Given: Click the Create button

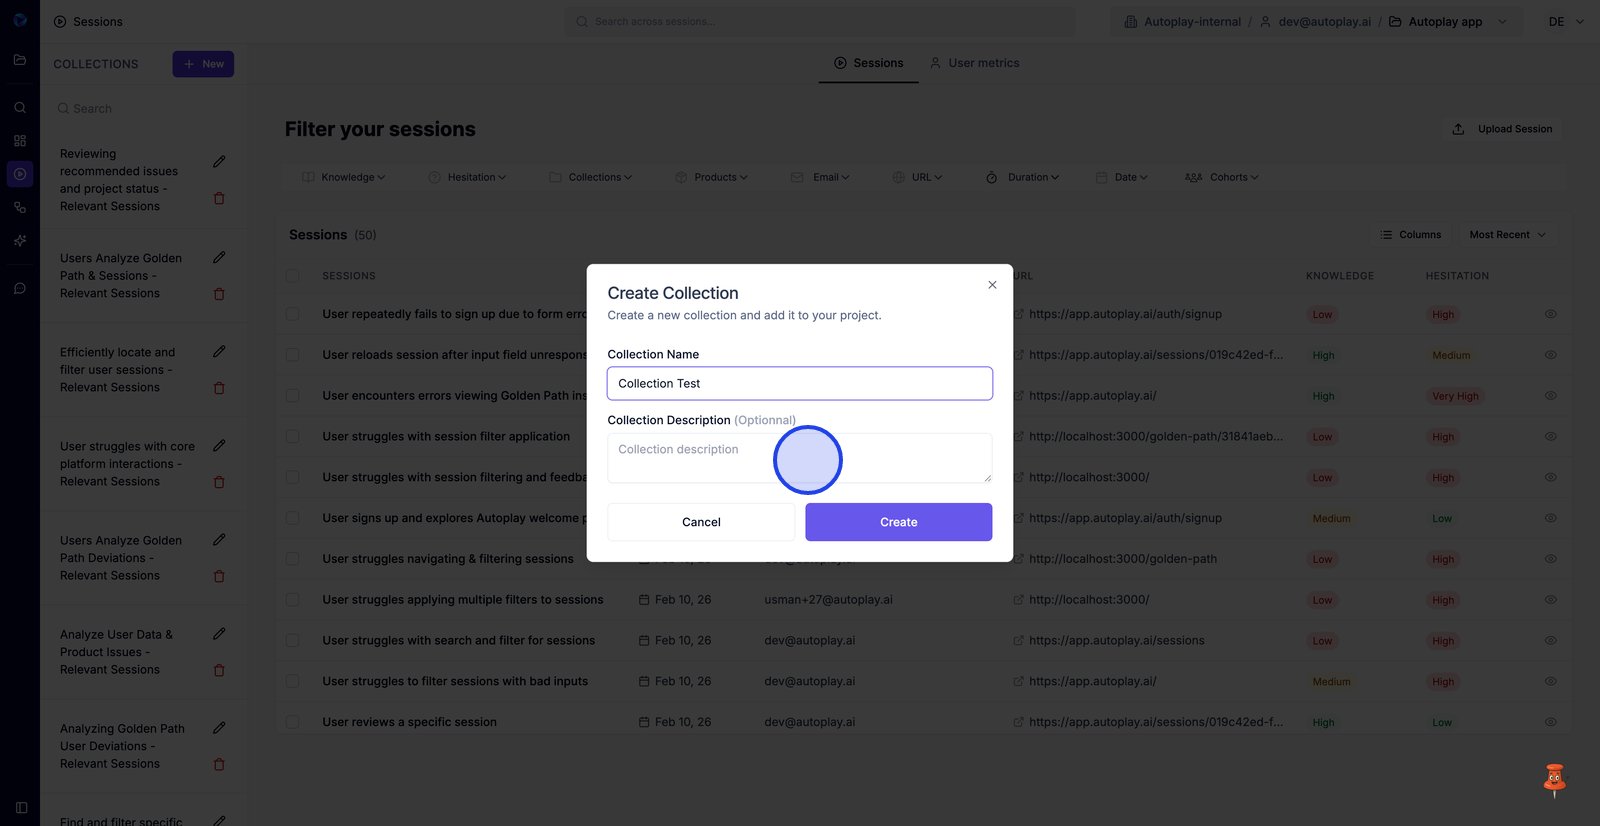Looking at the screenshot, I should 898,522.
